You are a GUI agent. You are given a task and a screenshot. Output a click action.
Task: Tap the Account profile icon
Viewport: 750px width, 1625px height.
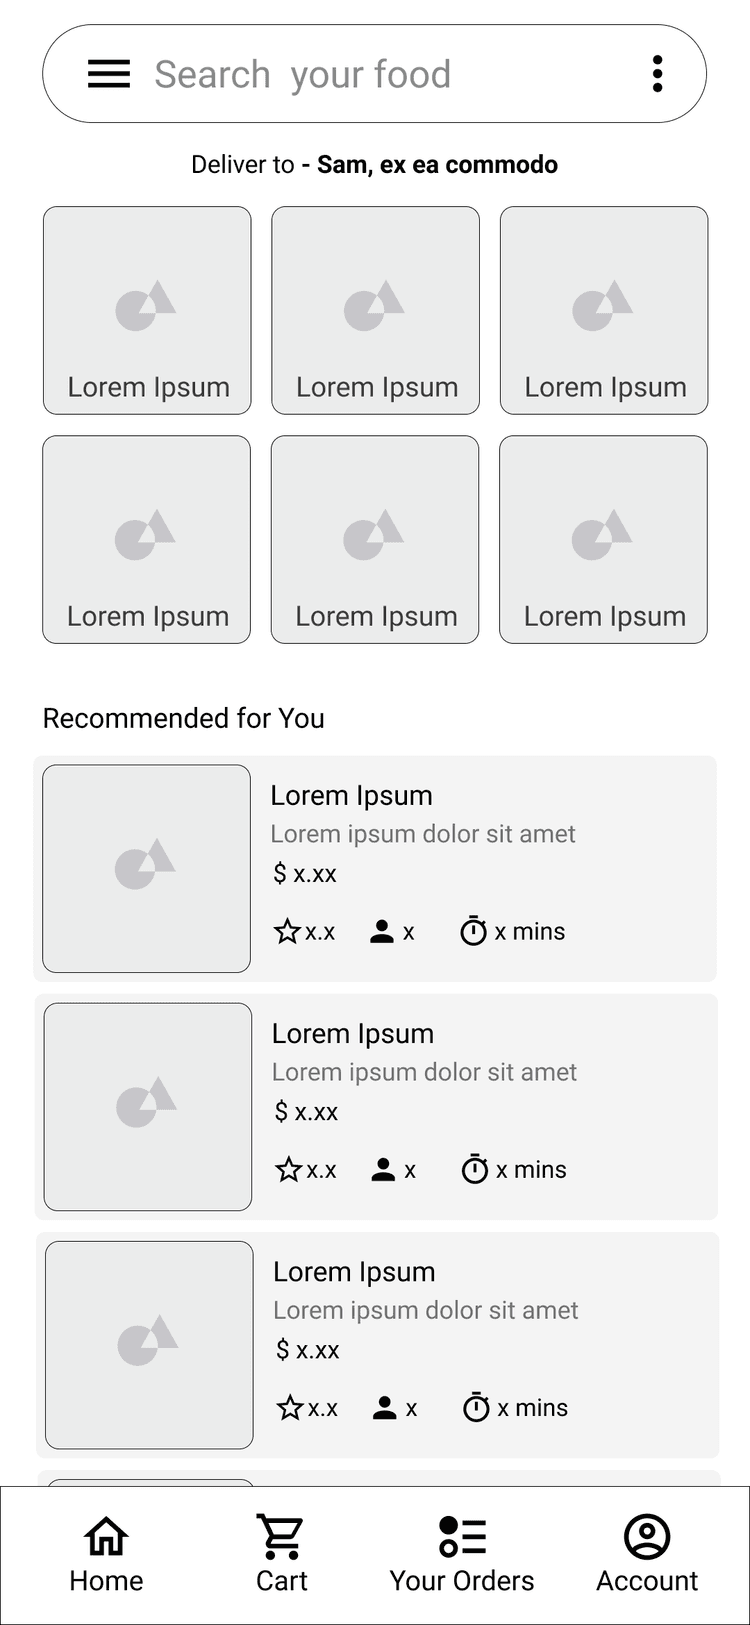[647, 1537]
